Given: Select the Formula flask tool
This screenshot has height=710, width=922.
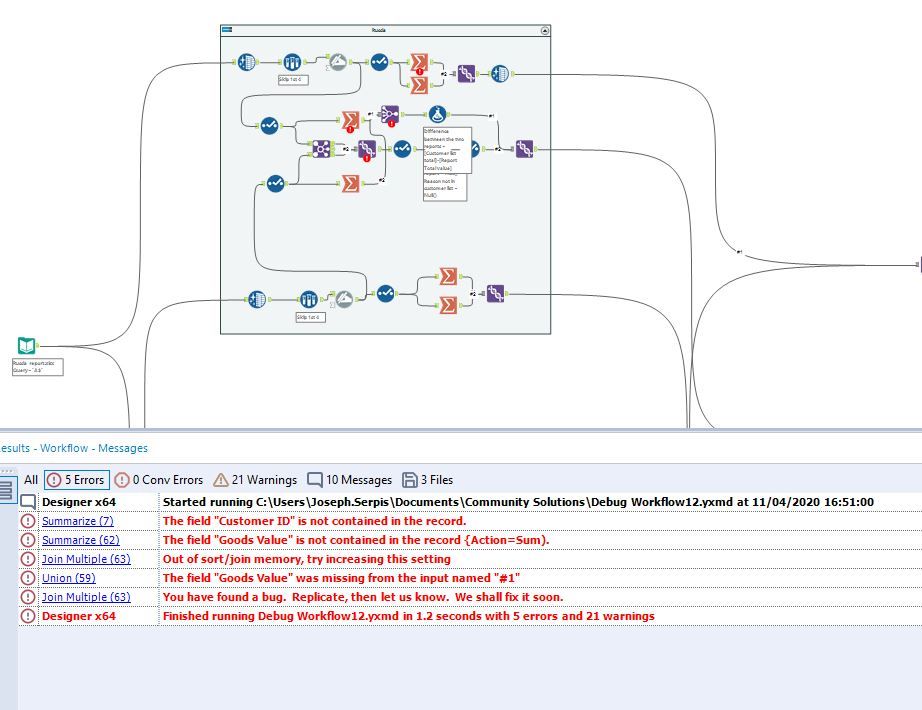Looking at the screenshot, I should 437,114.
